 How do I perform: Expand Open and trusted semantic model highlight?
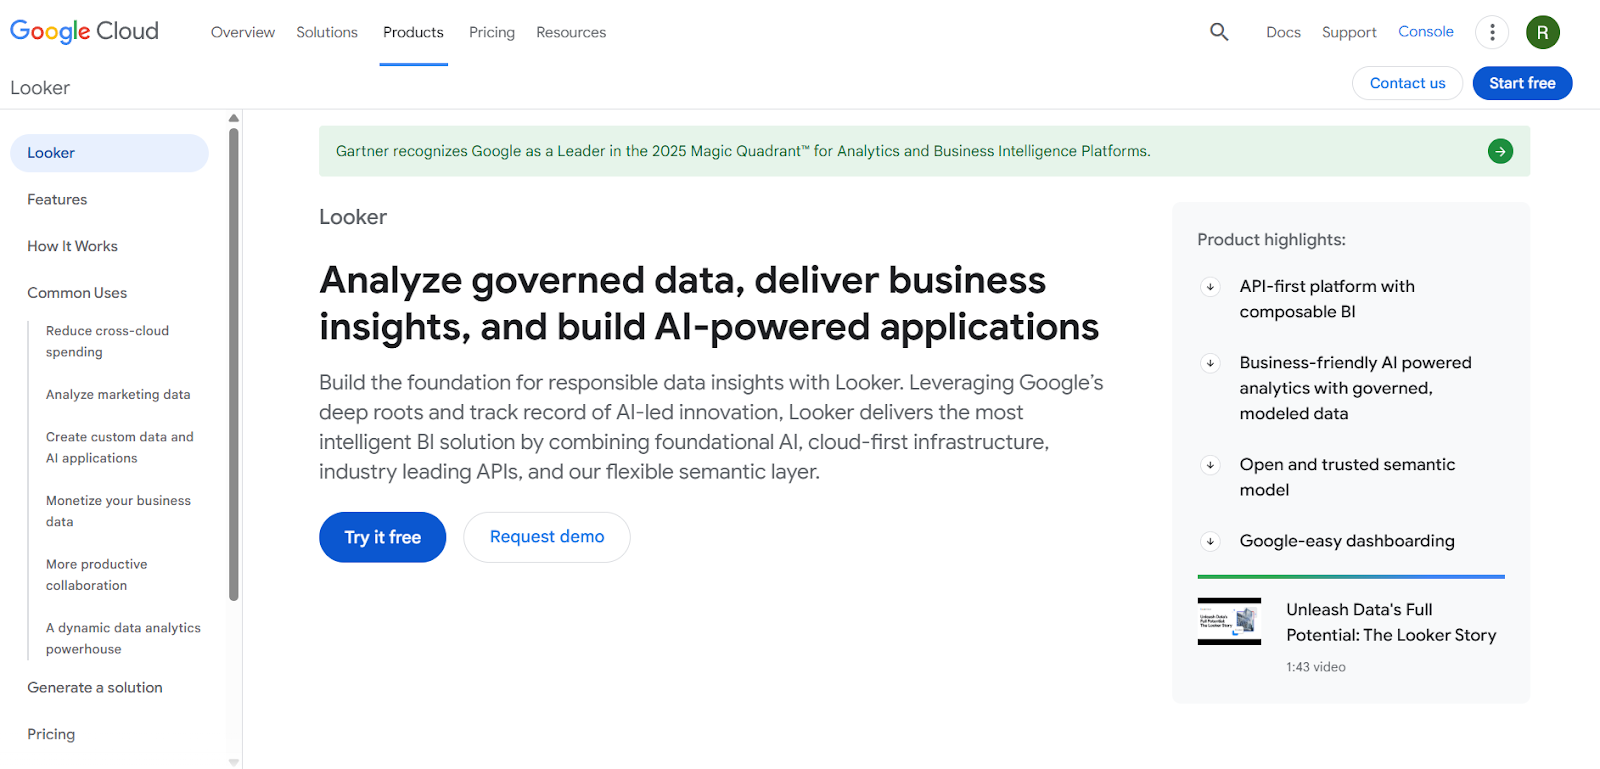pos(1210,465)
